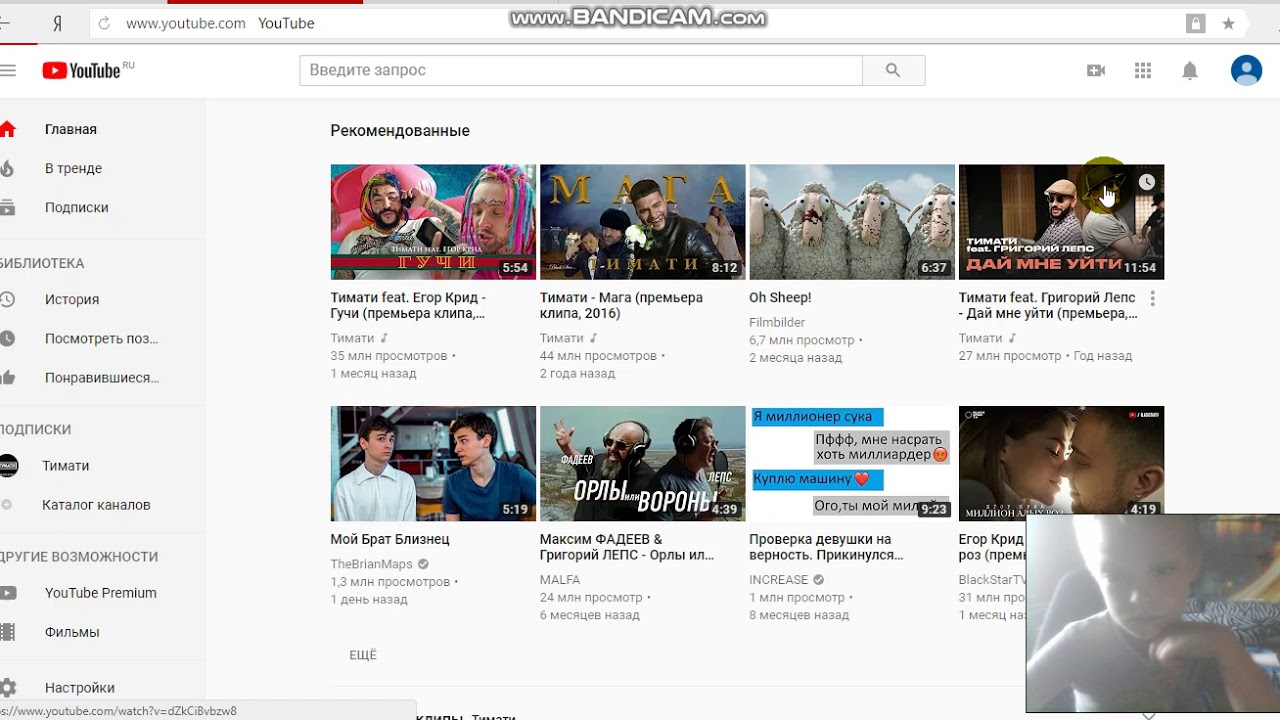Open the Oh Sheep! title link

click(780, 297)
